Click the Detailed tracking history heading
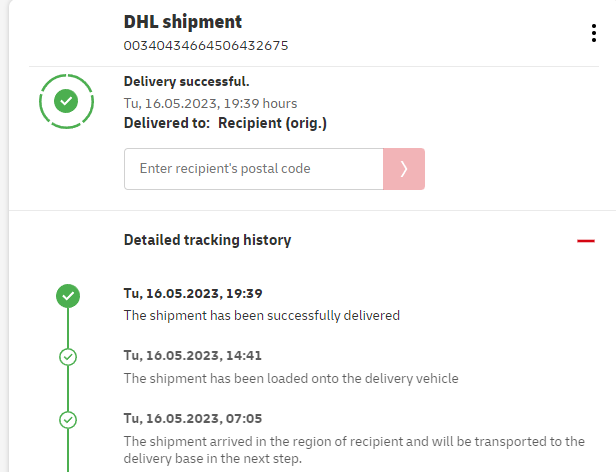 pos(207,240)
